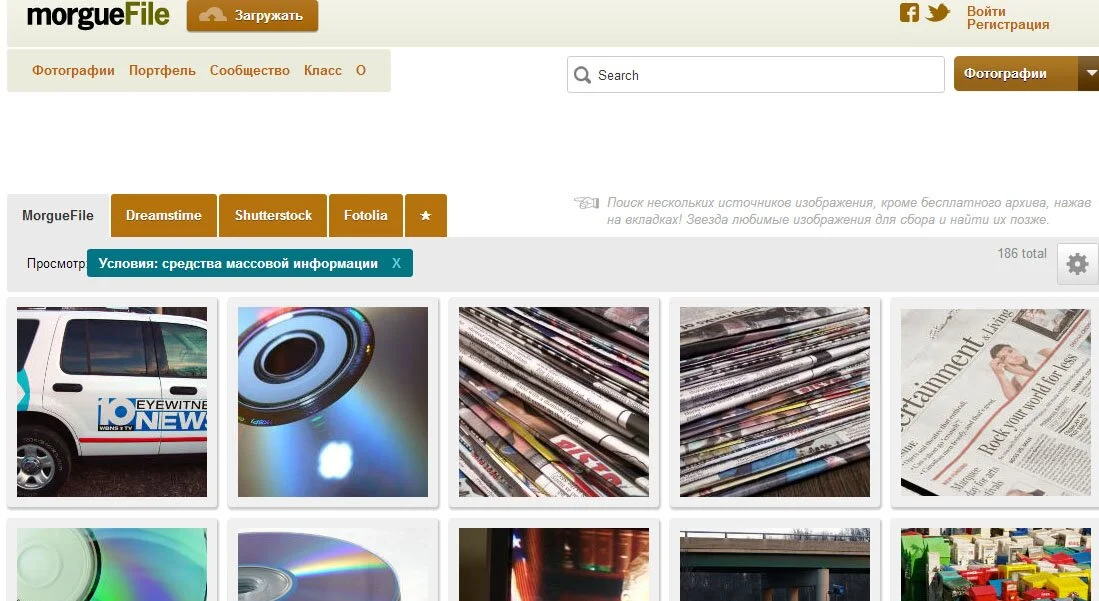Switch to the Fotolia tab
Viewport: 1099px width, 601px height.
365,215
